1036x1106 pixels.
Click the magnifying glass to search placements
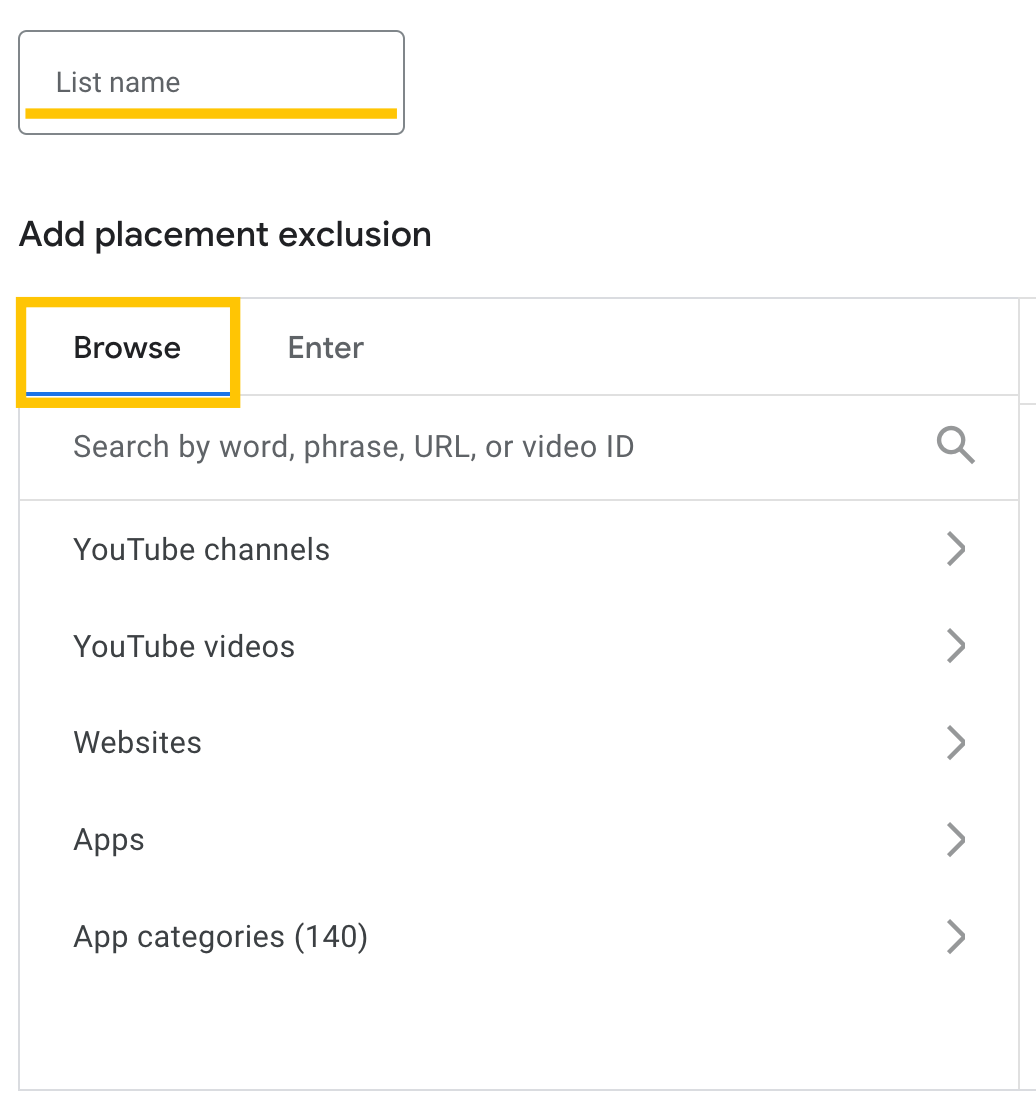(x=955, y=445)
